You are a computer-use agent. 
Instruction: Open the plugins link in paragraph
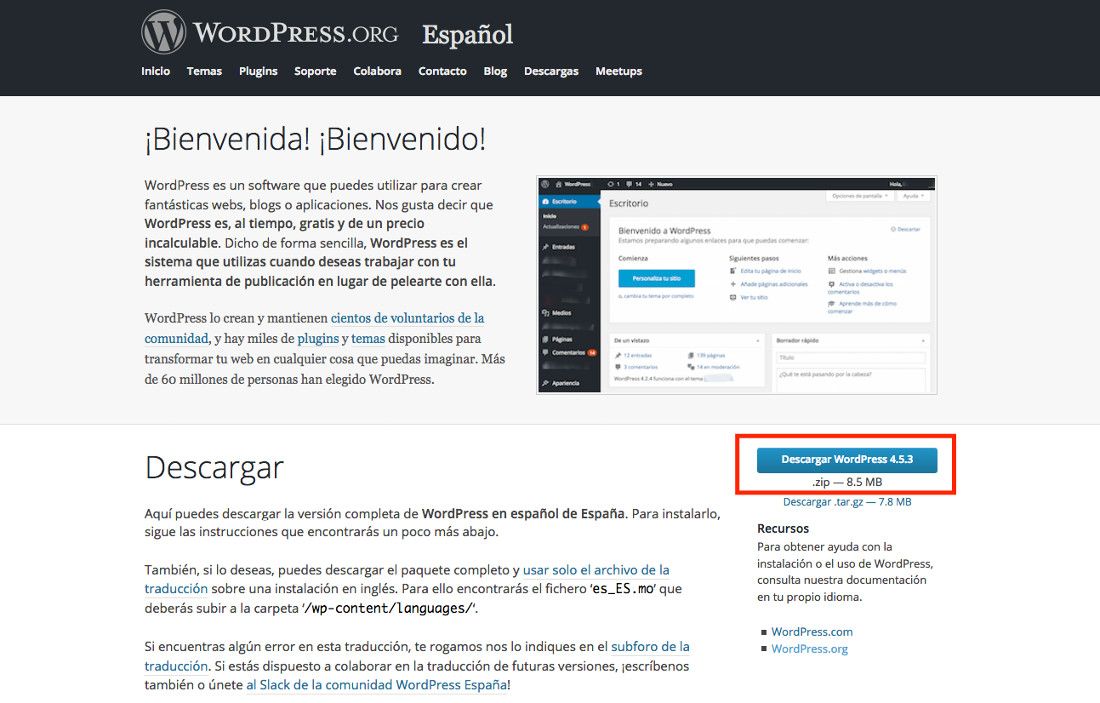pyautogui.click(x=318, y=339)
